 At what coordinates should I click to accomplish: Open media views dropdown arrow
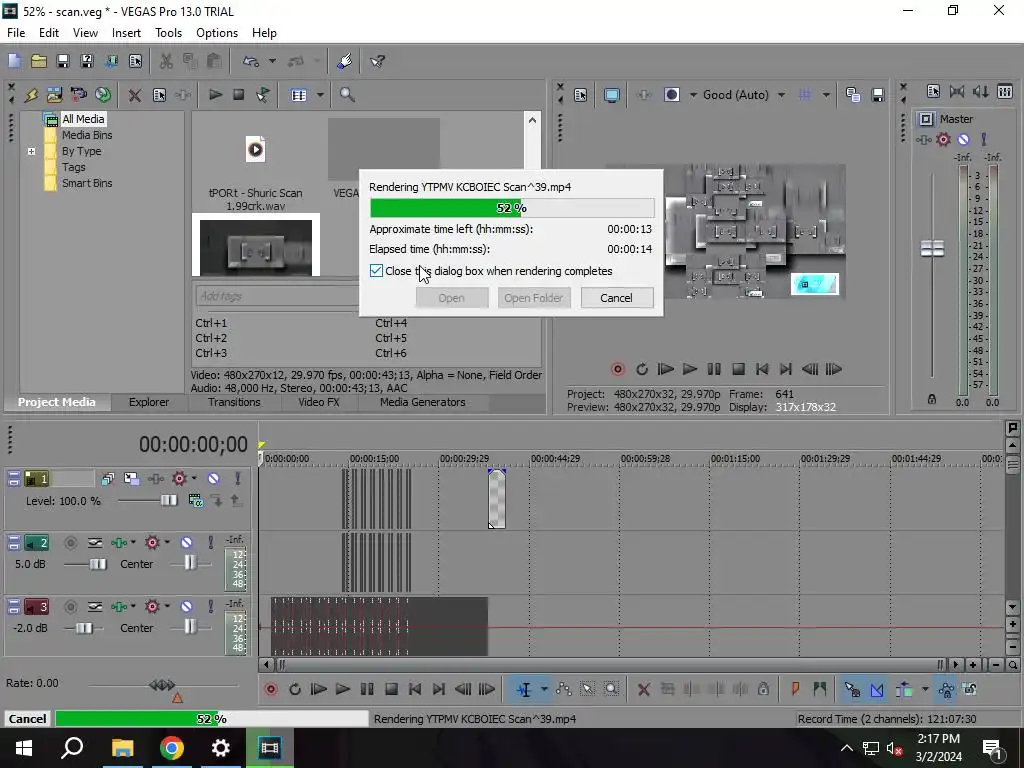(x=320, y=95)
